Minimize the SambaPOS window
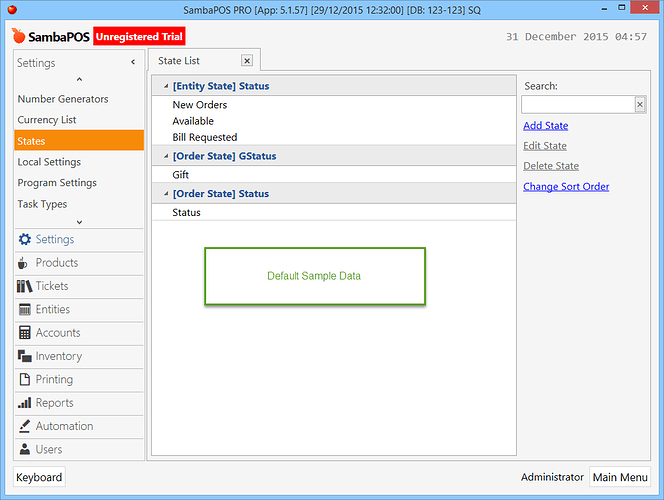This screenshot has width=664, height=500. (604, 8)
